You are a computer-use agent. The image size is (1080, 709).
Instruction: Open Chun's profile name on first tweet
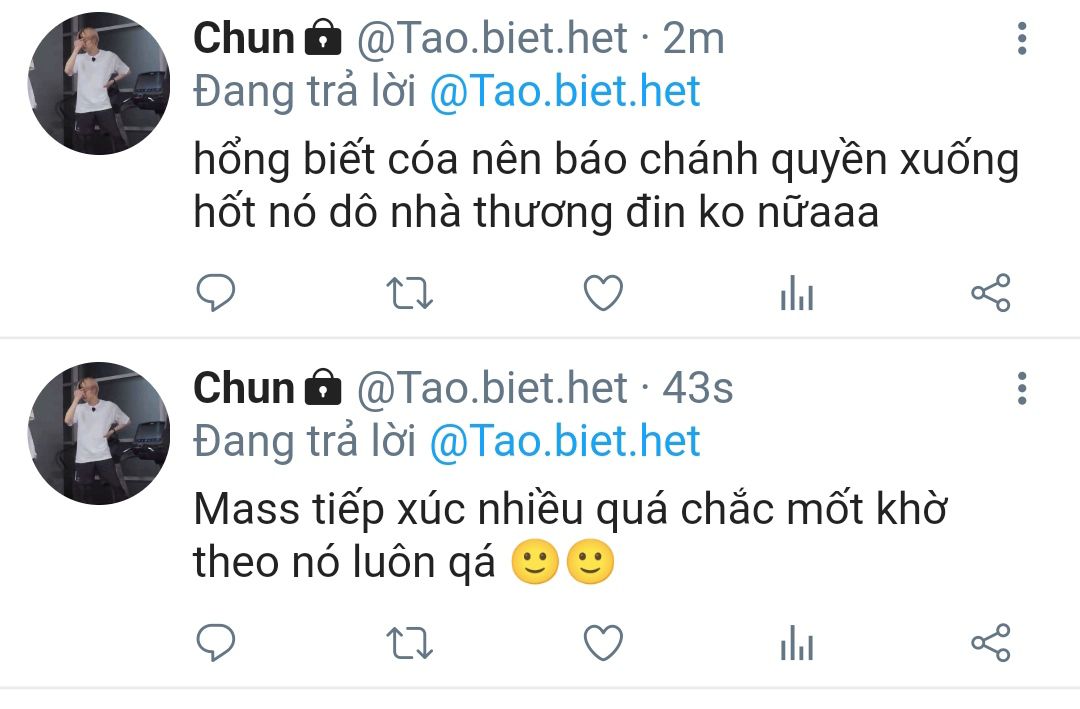tap(244, 38)
